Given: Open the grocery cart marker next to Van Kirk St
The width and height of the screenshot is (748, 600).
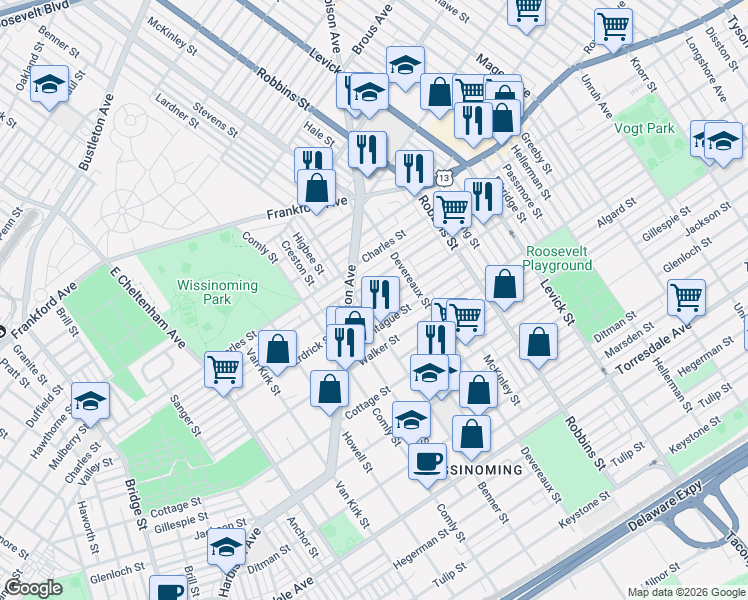Looking at the screenshot, I should coord(224,371).
